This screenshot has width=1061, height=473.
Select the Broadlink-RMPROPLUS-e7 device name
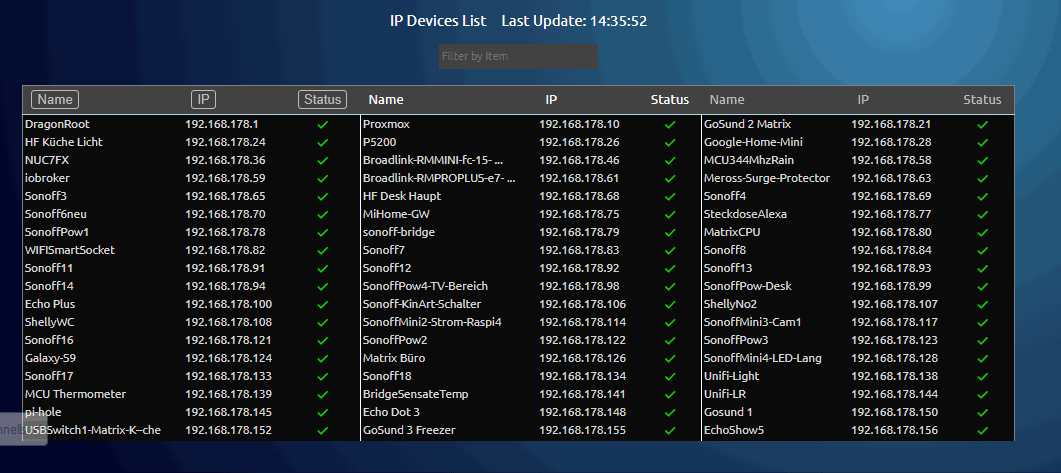click(x=439, y=179)
